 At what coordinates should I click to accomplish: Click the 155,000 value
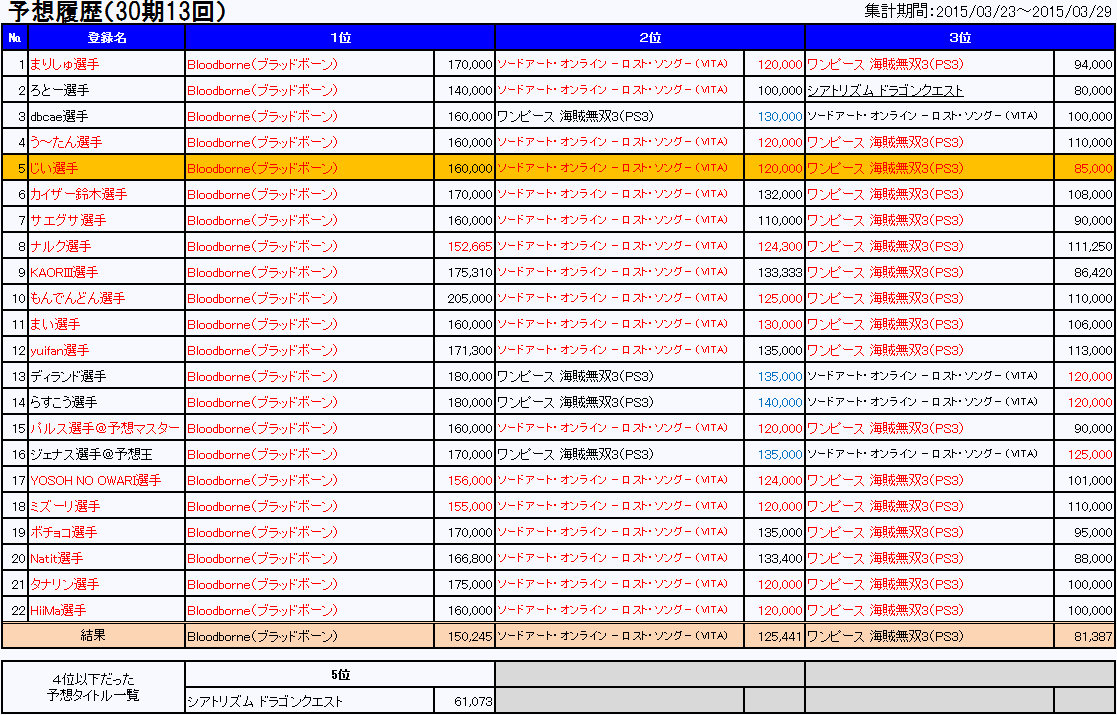point(470,506)
